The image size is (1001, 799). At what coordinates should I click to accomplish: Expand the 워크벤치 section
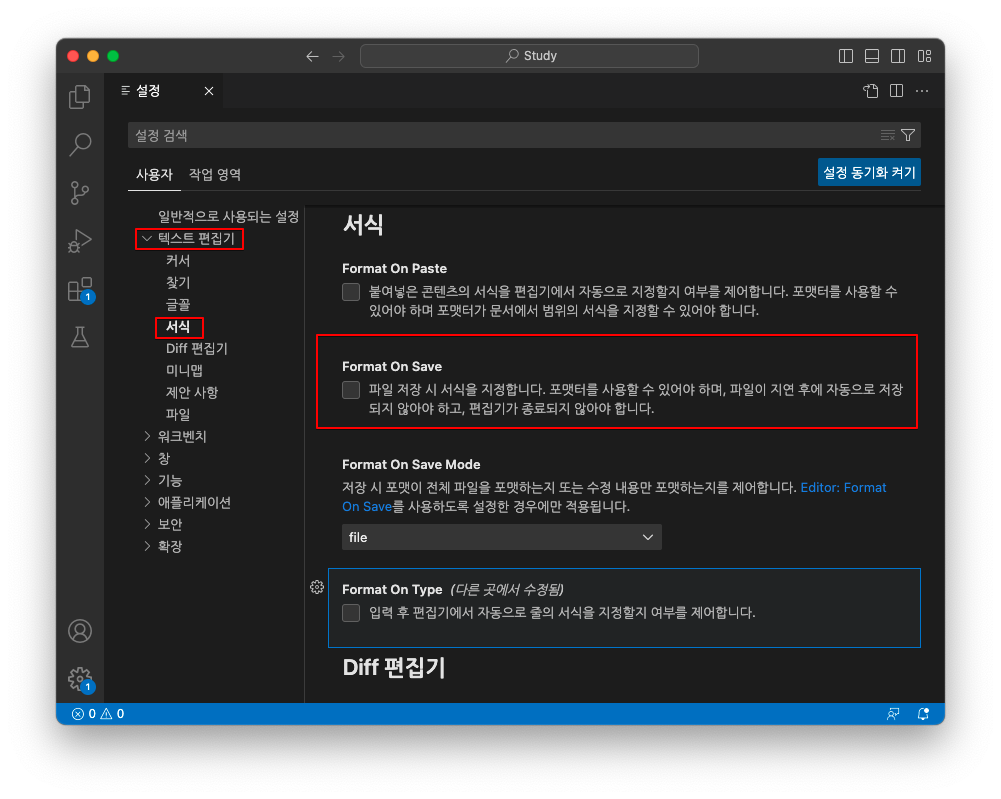click(x=147, y=436)
